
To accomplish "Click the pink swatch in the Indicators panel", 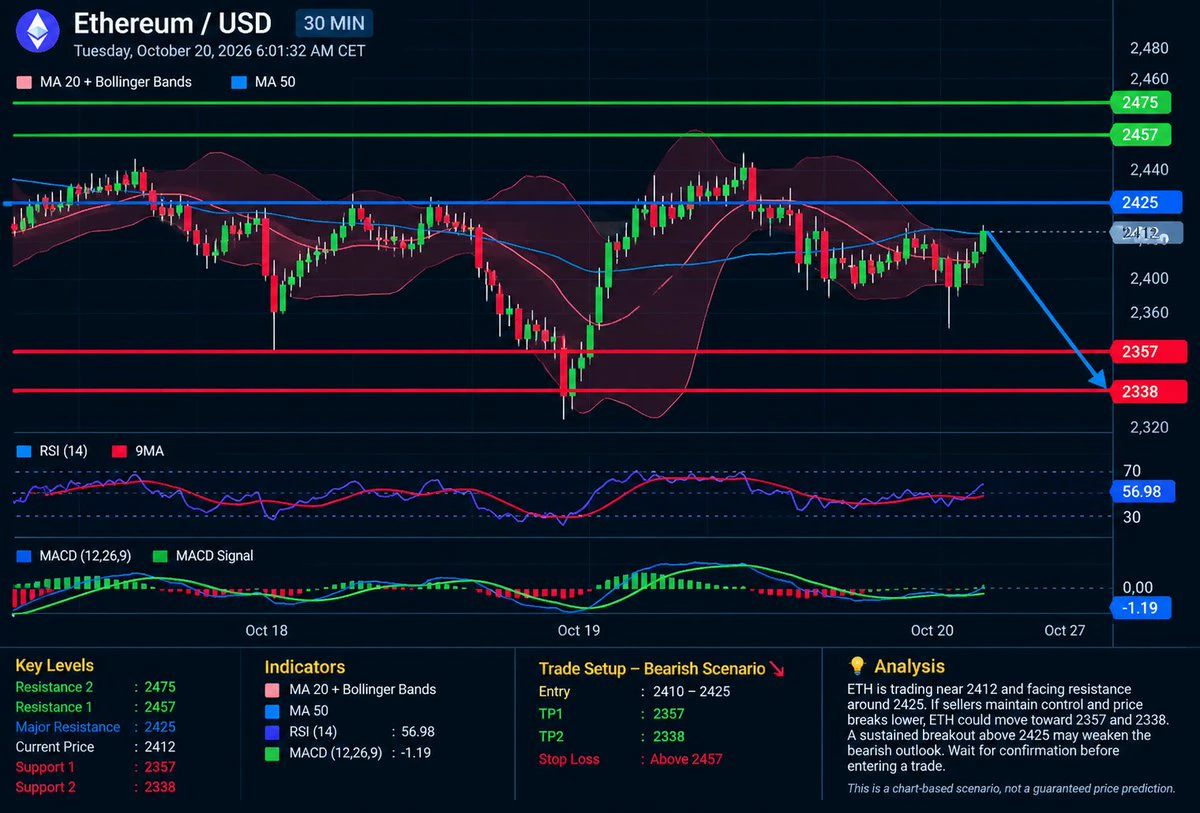I will click(x=272, y=690).
